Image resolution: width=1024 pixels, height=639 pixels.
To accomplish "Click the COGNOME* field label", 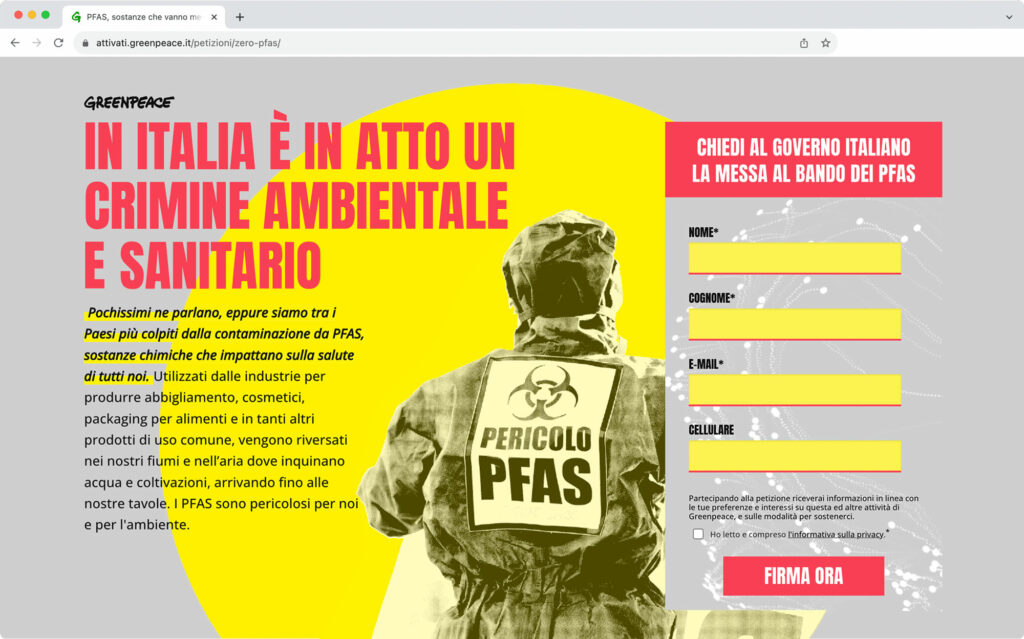I will (x=712, y=299).
